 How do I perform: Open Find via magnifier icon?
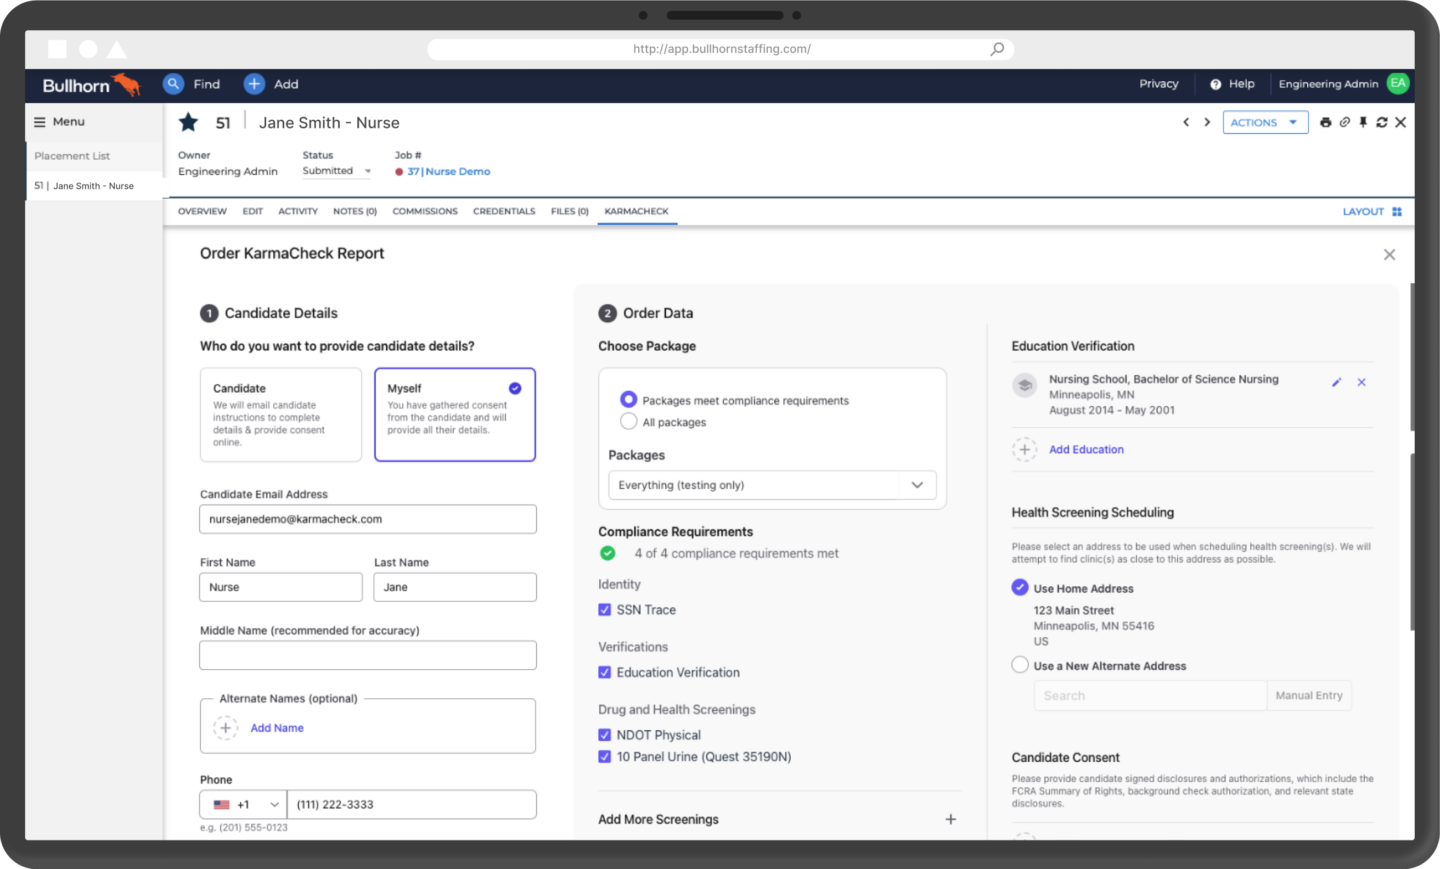coord(173,84)
